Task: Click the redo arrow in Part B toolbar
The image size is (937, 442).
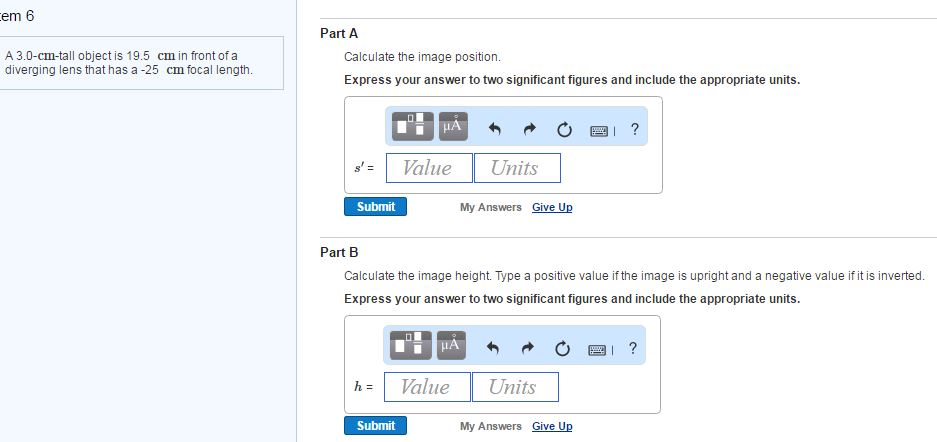Action: coord(527,348)
